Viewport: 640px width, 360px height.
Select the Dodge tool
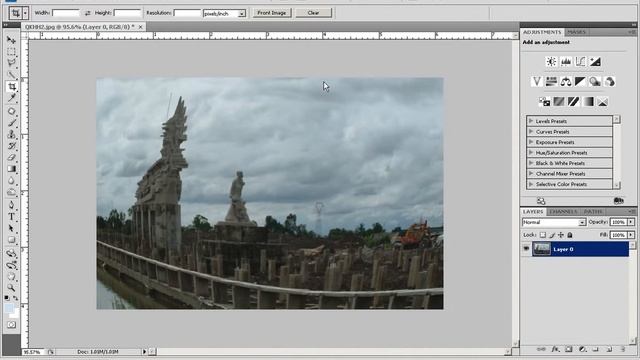pos(11,192)
